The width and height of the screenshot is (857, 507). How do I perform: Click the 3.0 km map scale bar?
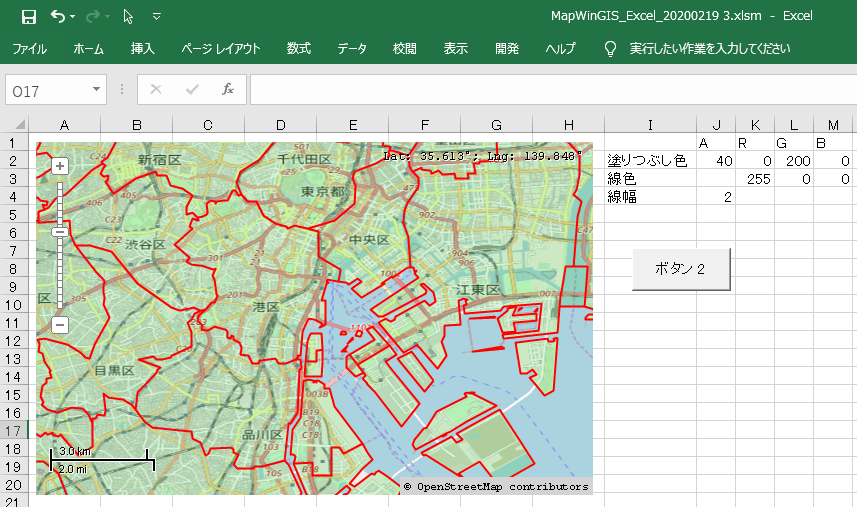tap(103, 460)
